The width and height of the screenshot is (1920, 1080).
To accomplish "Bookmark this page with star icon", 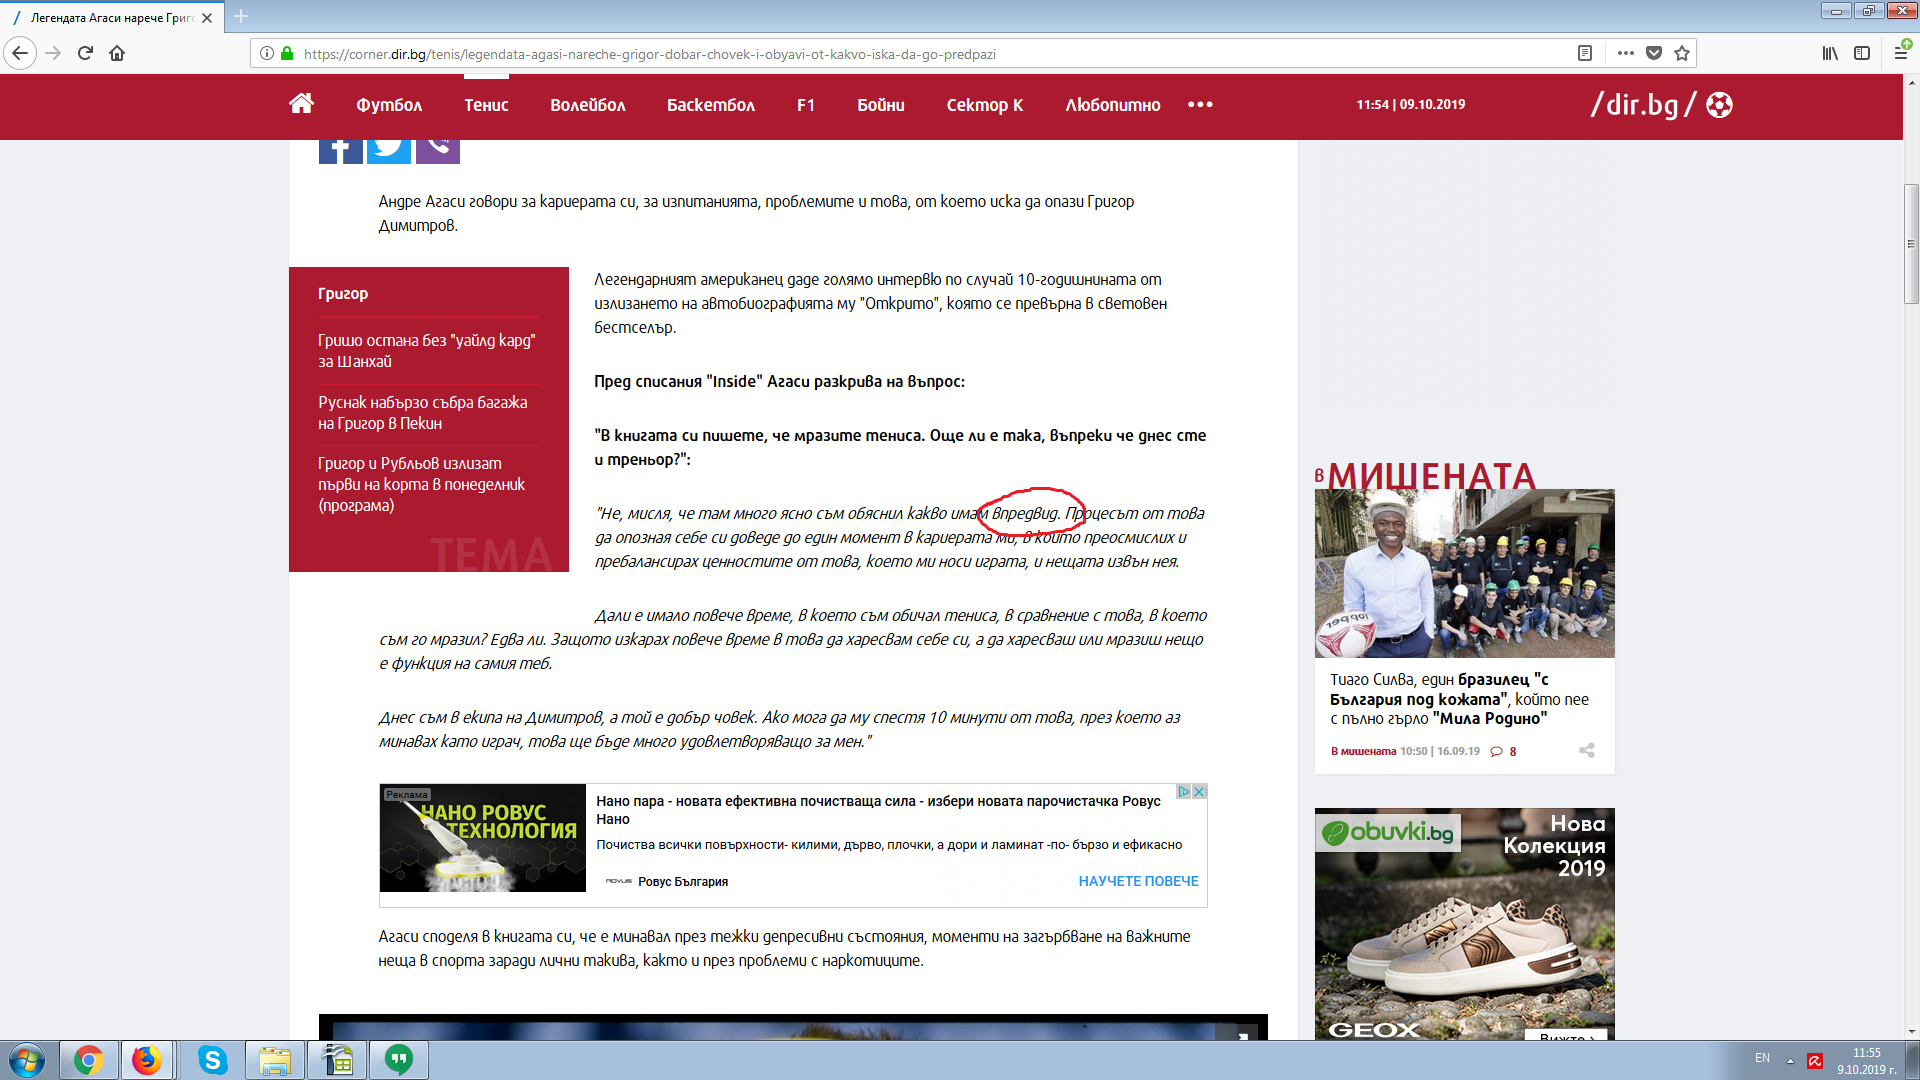I will click(1682, 53).
